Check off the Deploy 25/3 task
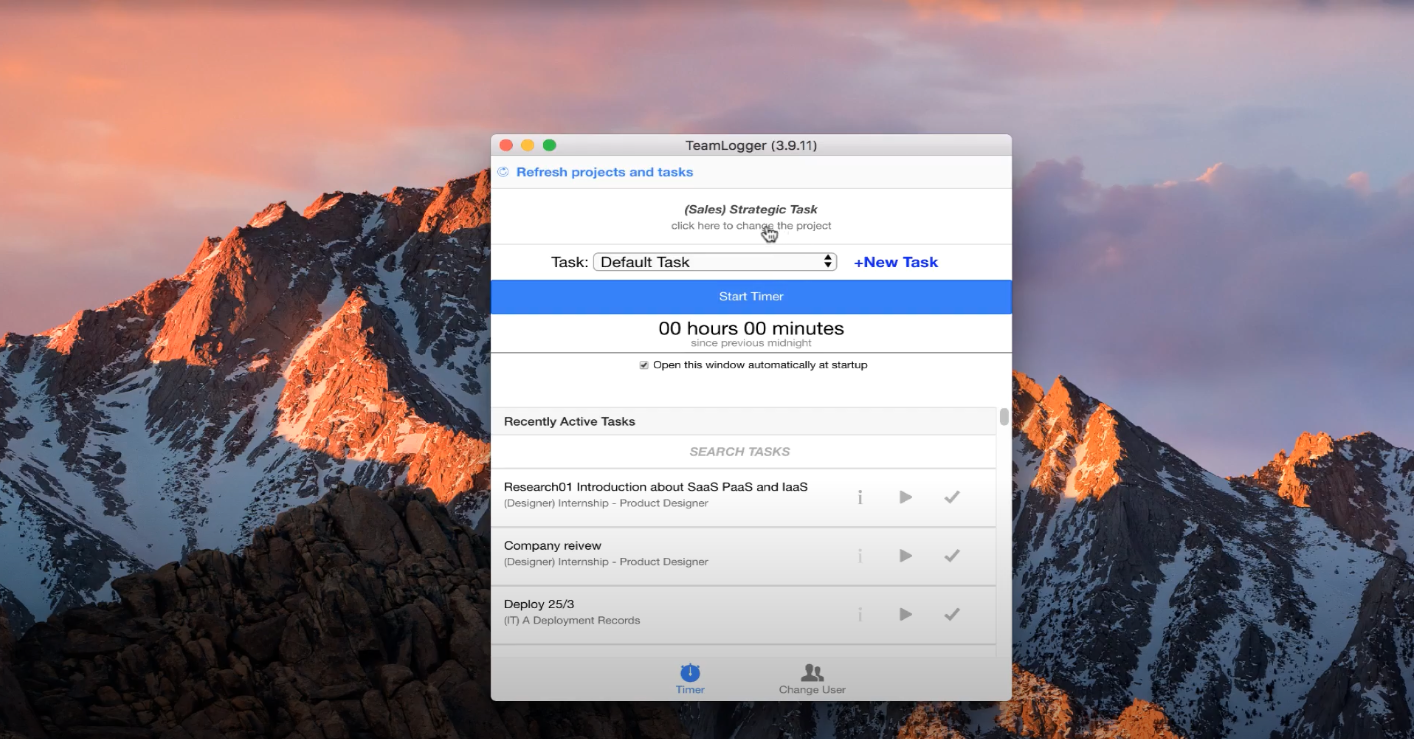 951,614
